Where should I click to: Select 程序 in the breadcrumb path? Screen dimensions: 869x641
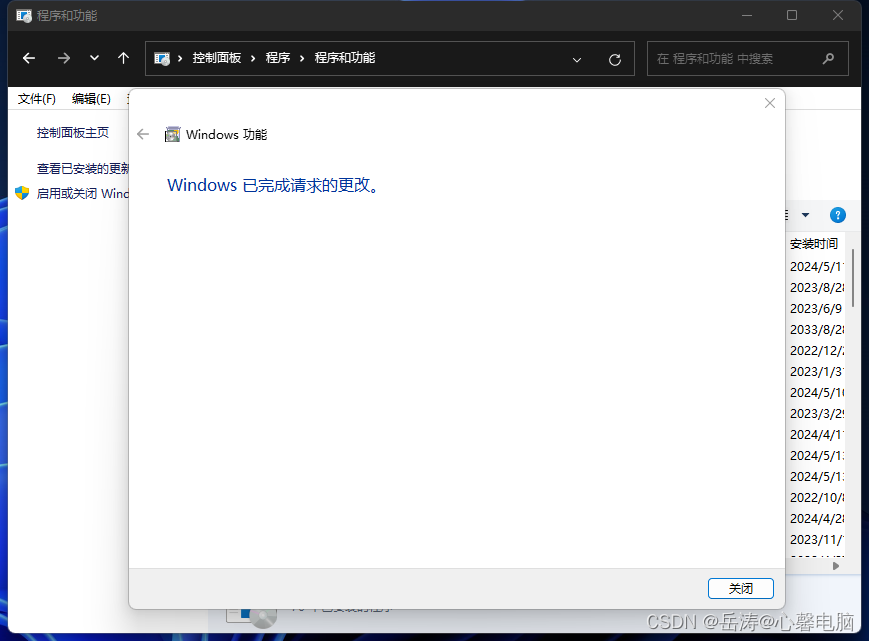click(x=278, y=58)
